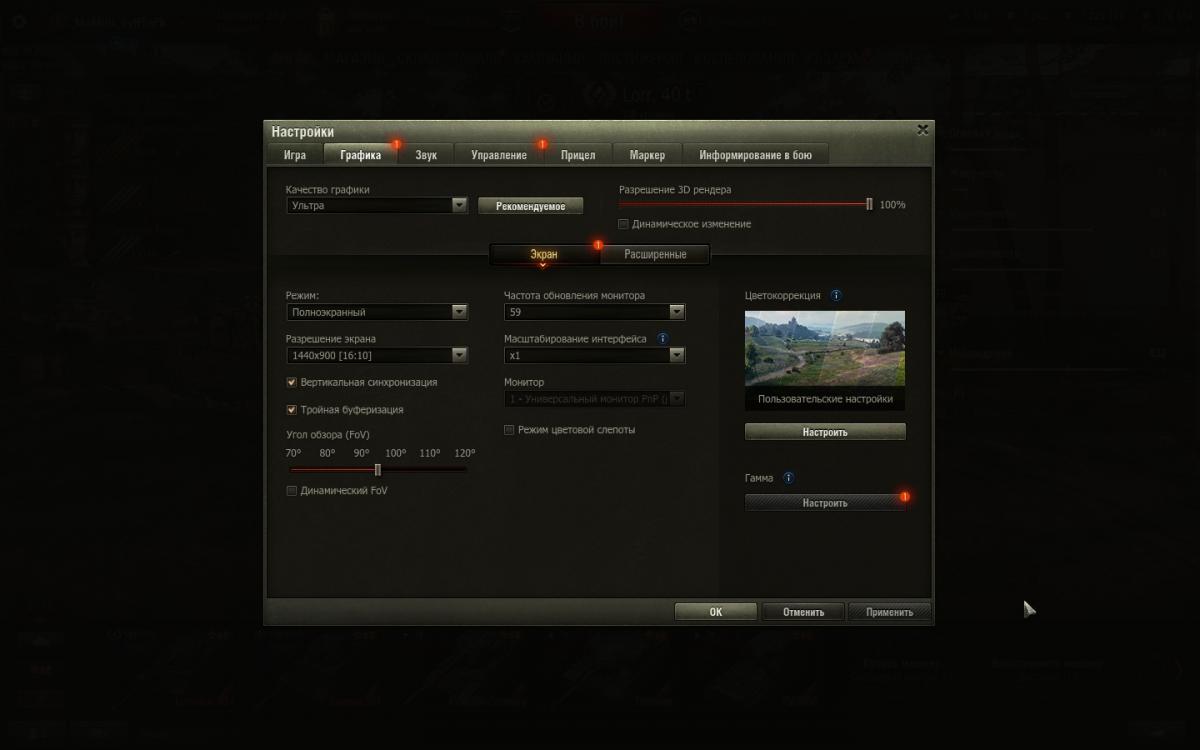Adjust Разрешение 3D рендера slider handle
The width and height of the screenshot is (1200, 750).
869,204
